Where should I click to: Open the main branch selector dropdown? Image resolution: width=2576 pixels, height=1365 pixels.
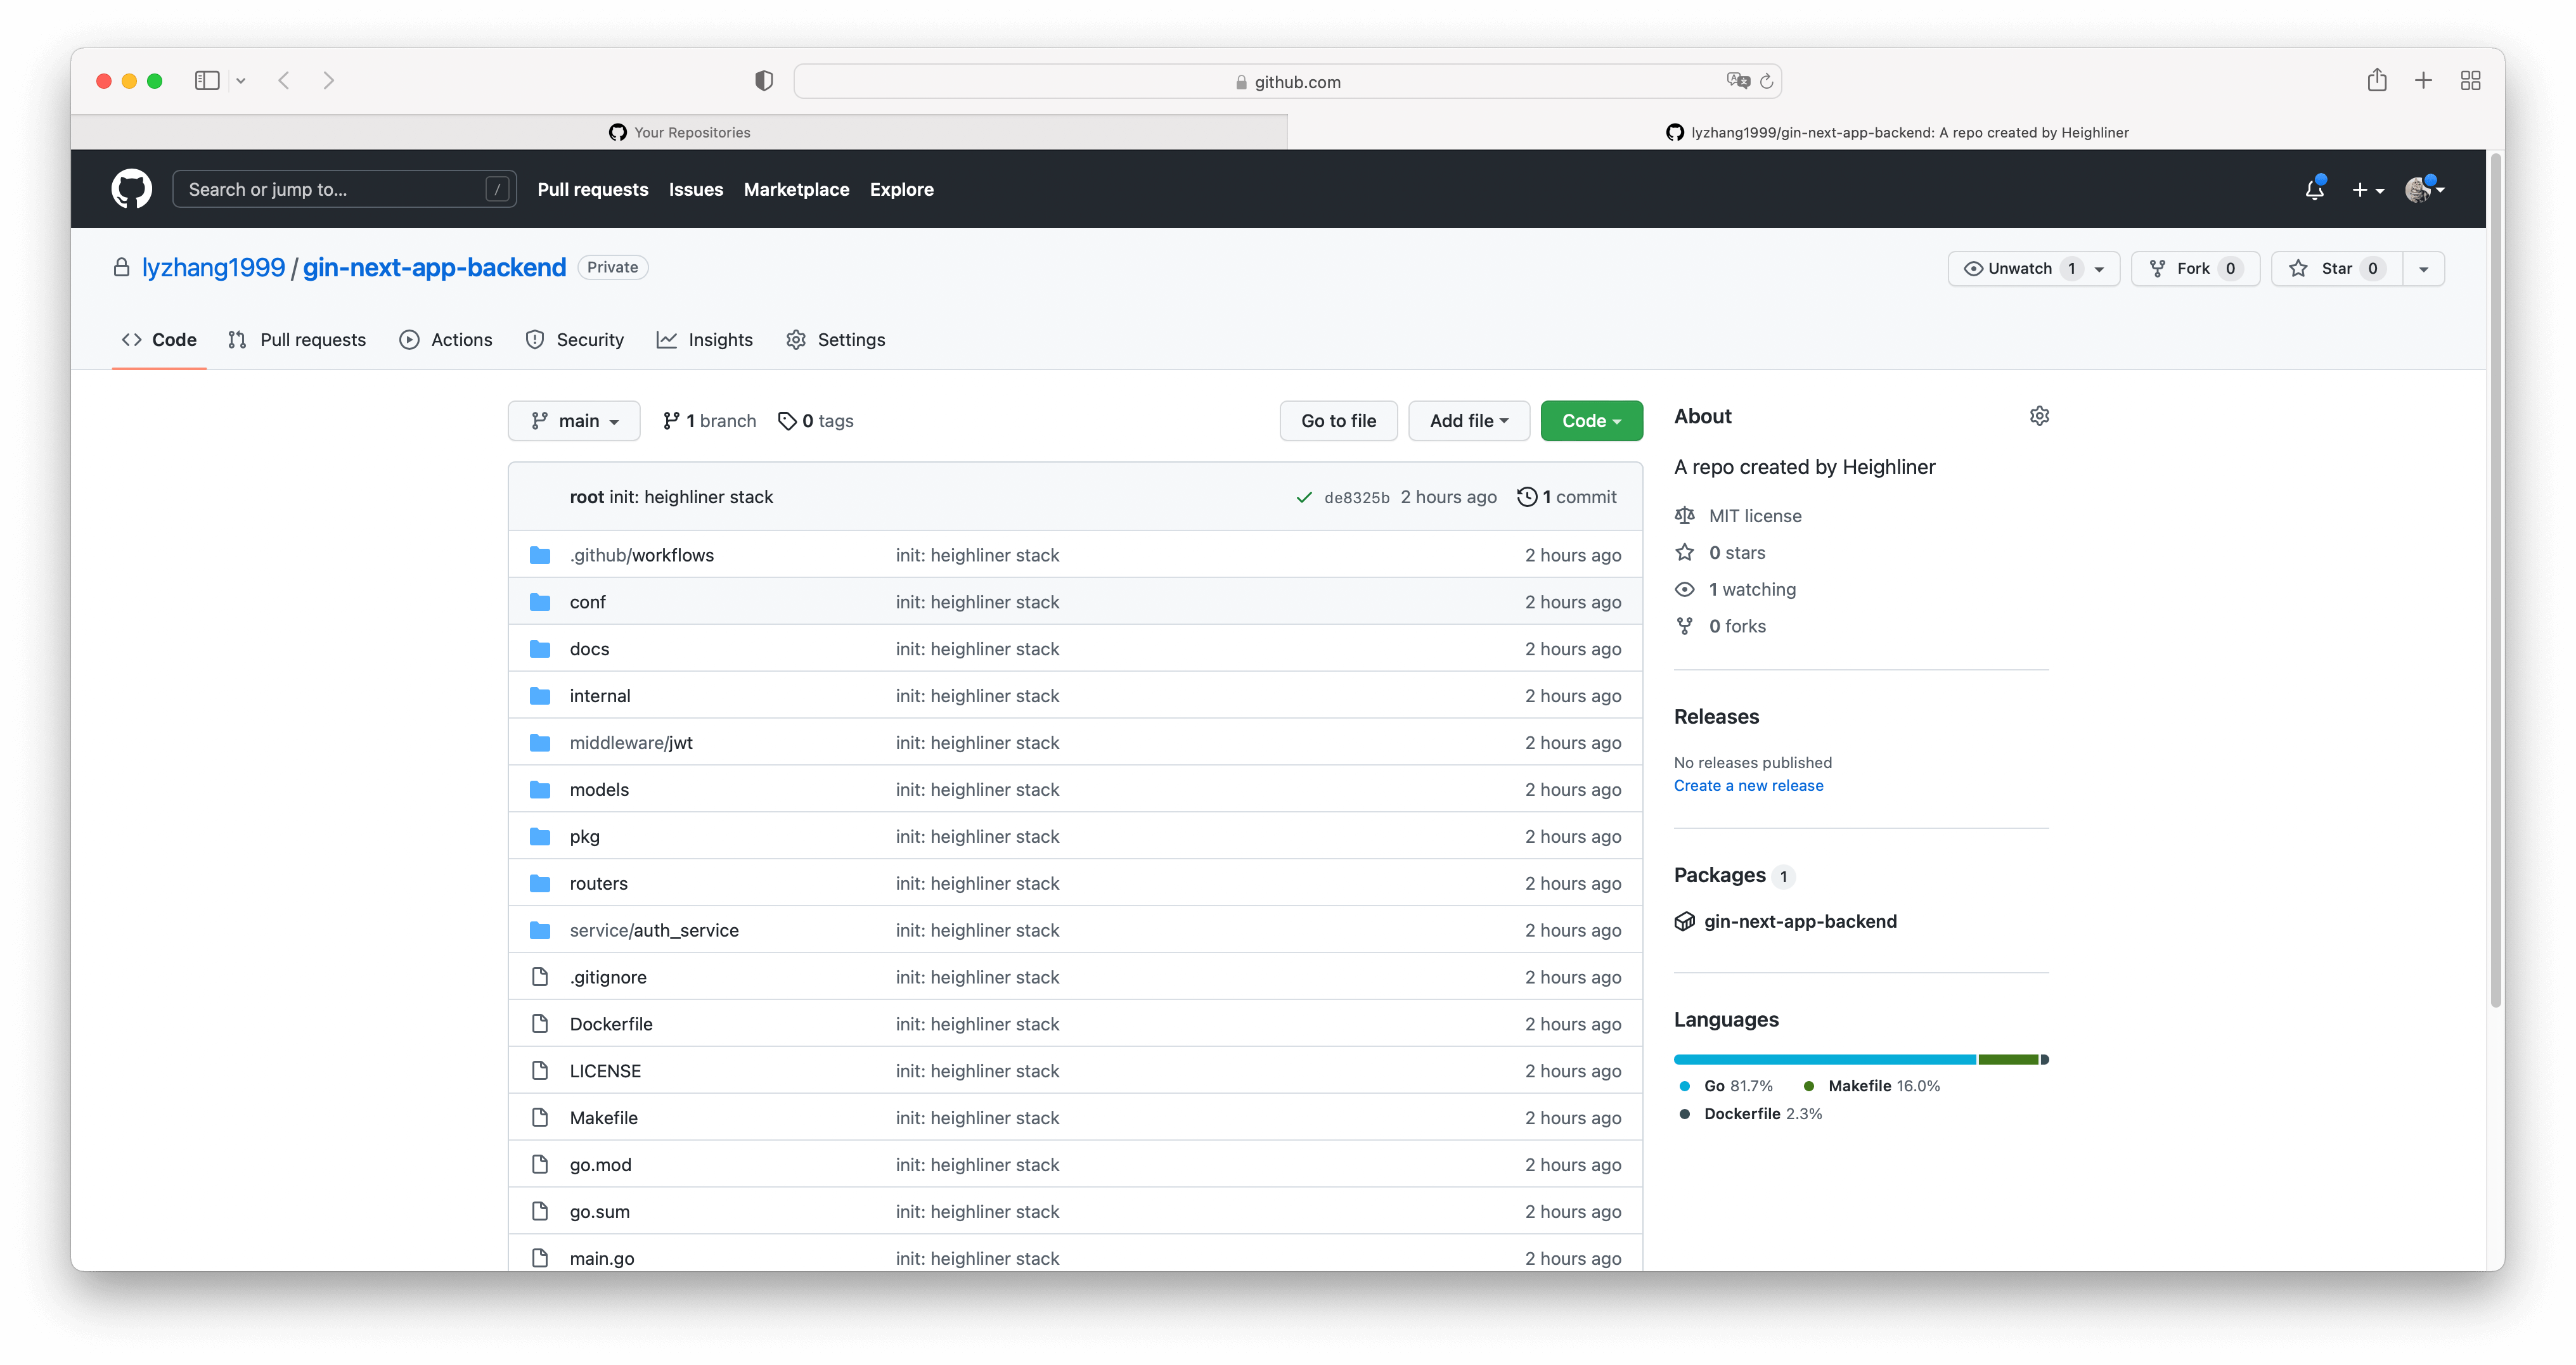click(574, 421)
